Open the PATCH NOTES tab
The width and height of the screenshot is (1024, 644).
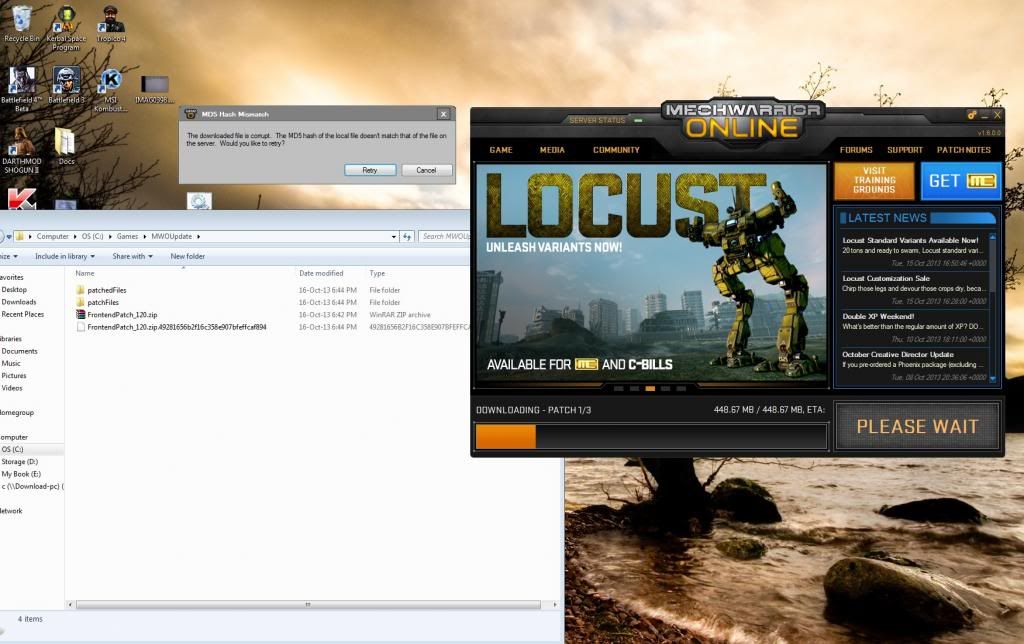point(963,150)
